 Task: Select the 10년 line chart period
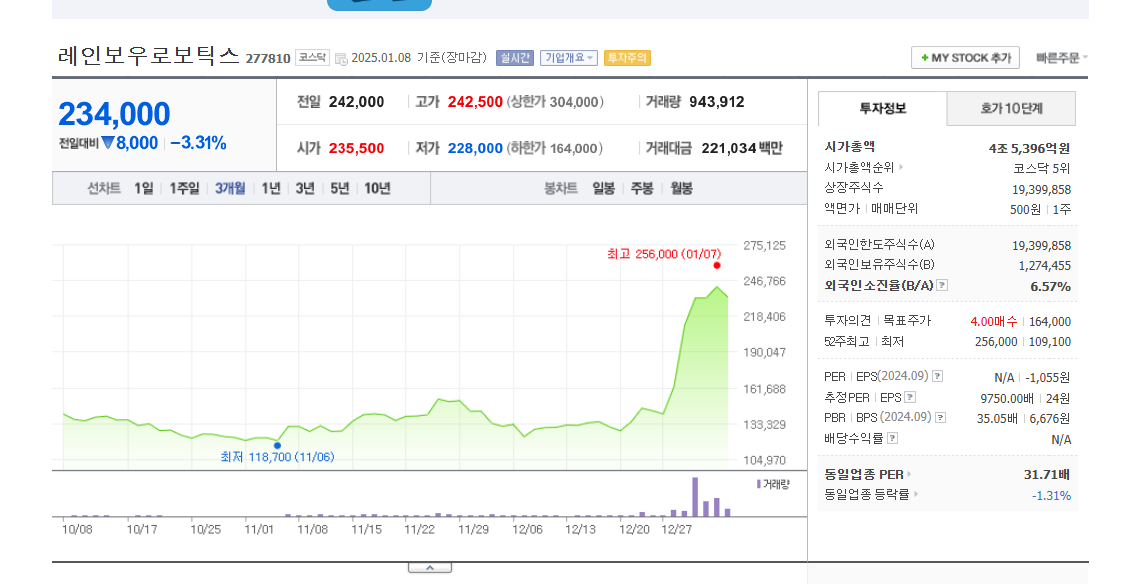(x=377, y=188)
